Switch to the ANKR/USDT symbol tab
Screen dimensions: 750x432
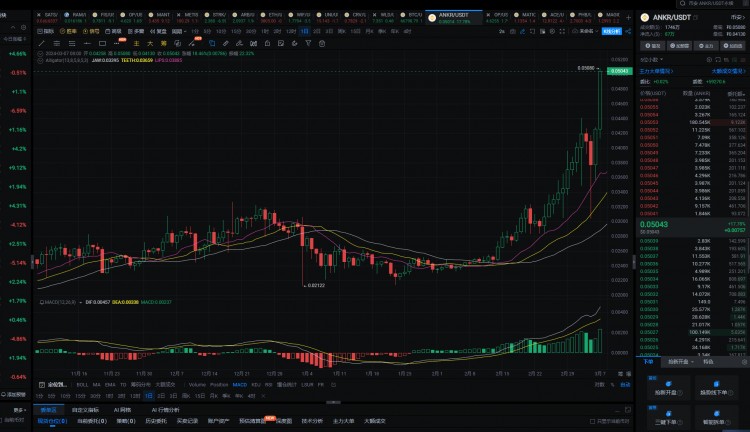pos(453,17)
